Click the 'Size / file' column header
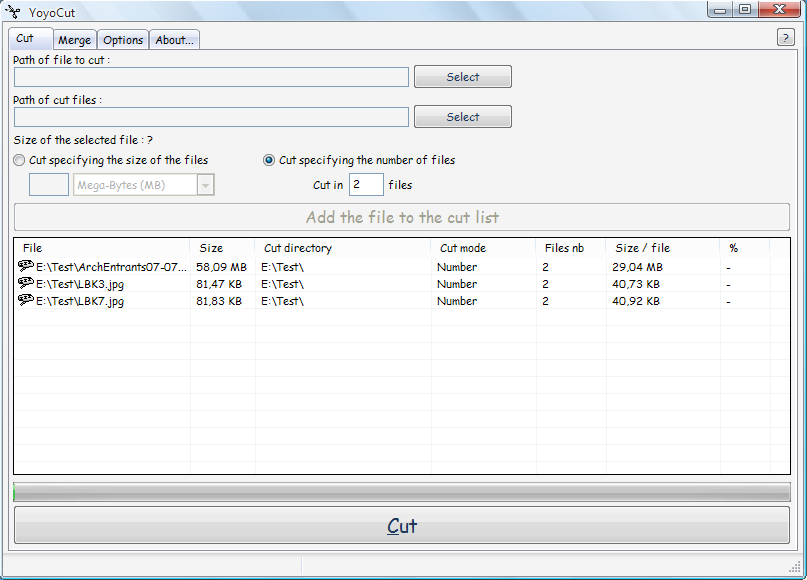This screenshot has height=580, width=807. [x=663, y=248]
